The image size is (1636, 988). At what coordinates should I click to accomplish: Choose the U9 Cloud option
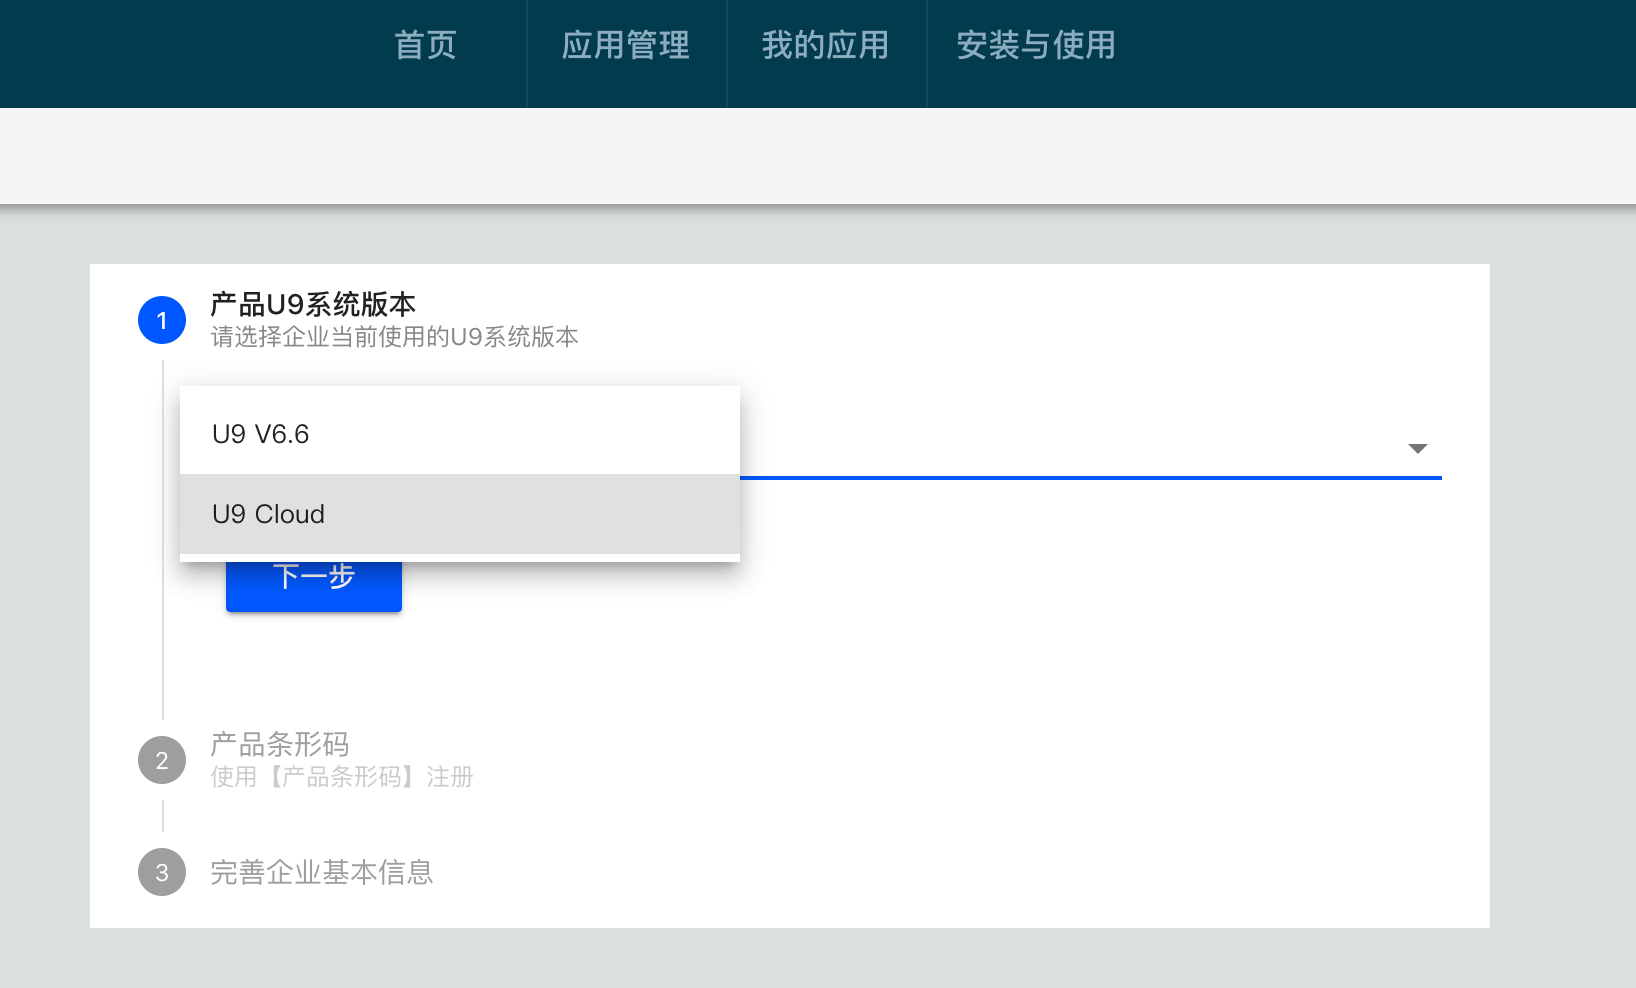tap(460, 514)
